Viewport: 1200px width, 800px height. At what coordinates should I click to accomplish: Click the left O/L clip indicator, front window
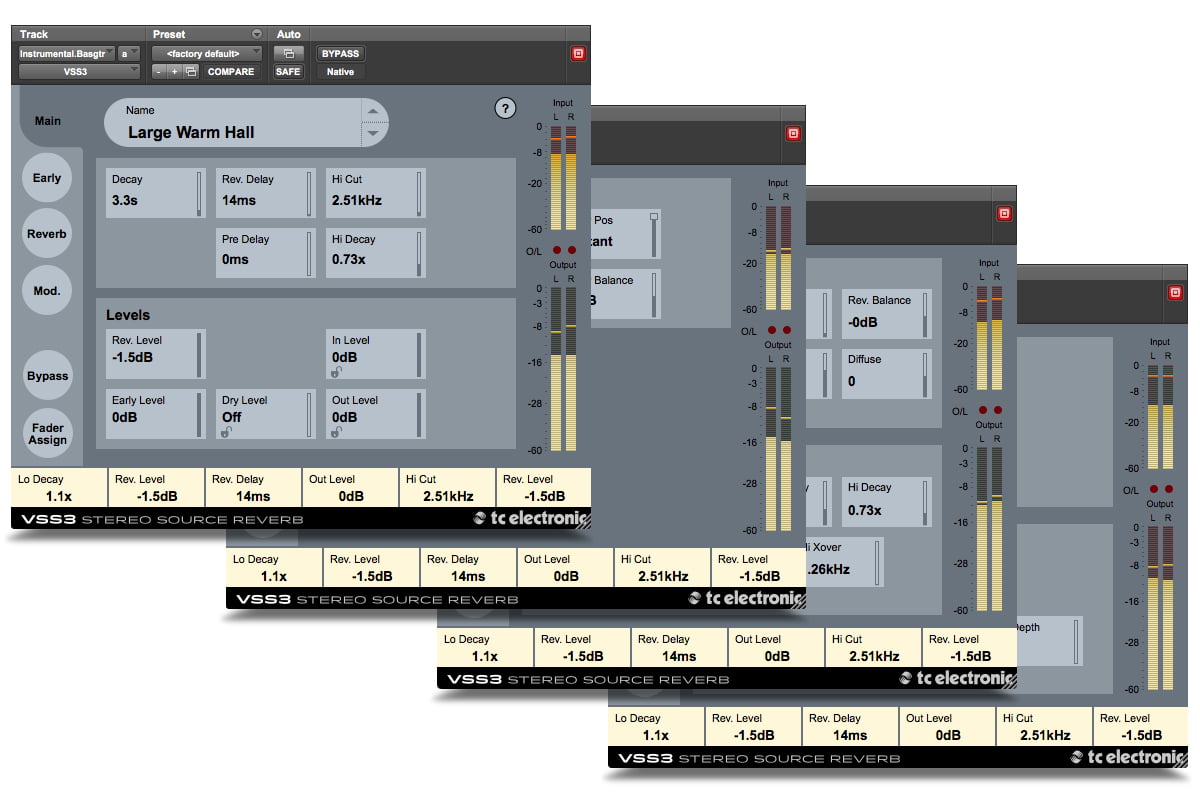click(x=556, y=250)
